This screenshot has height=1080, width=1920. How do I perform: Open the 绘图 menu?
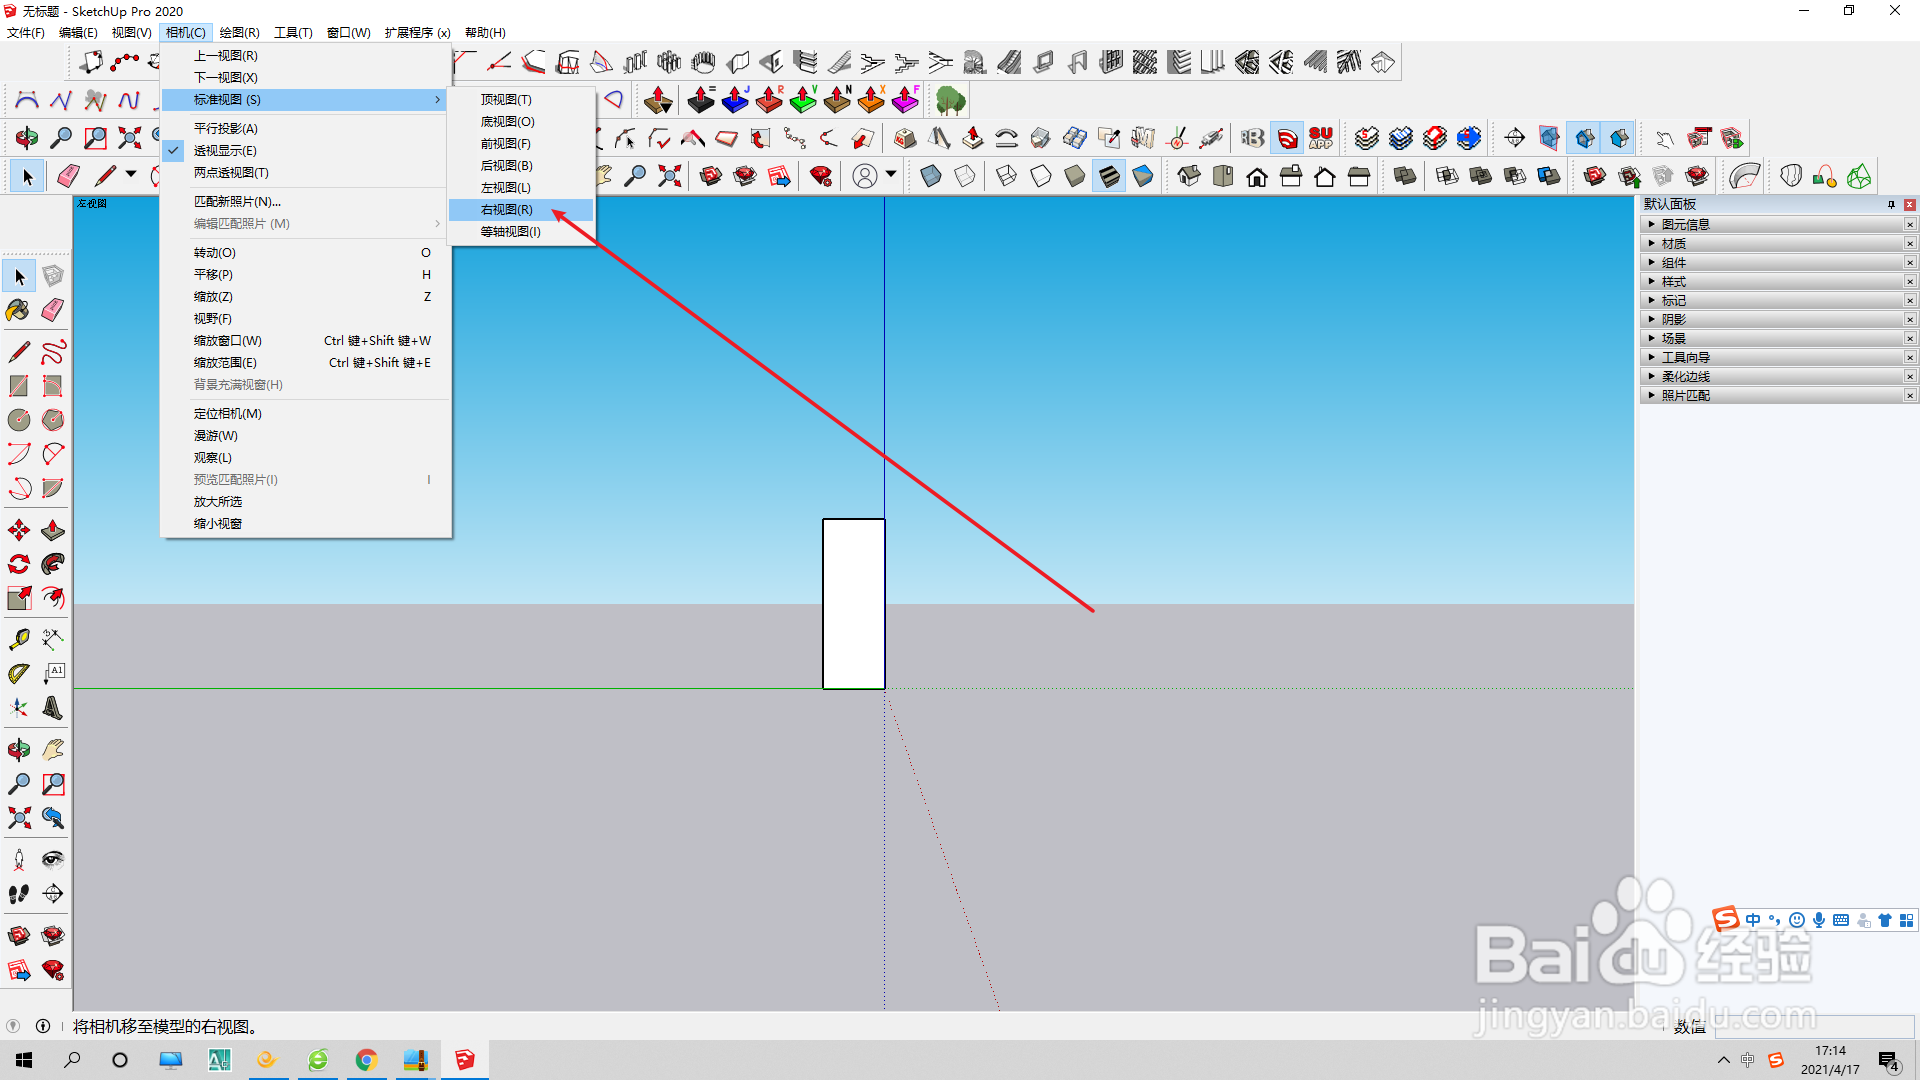pyautogui.click(x=239, y=32)
